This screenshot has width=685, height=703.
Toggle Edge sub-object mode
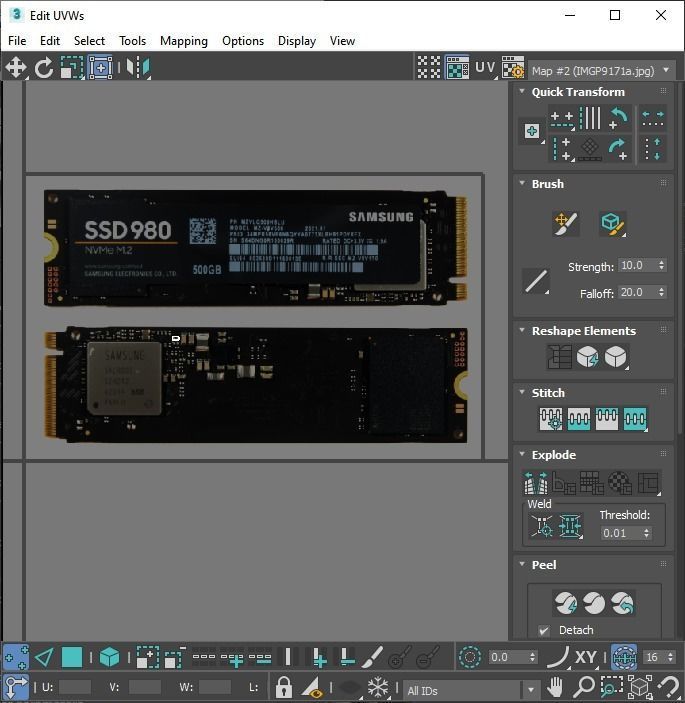[x=44, y=657]
